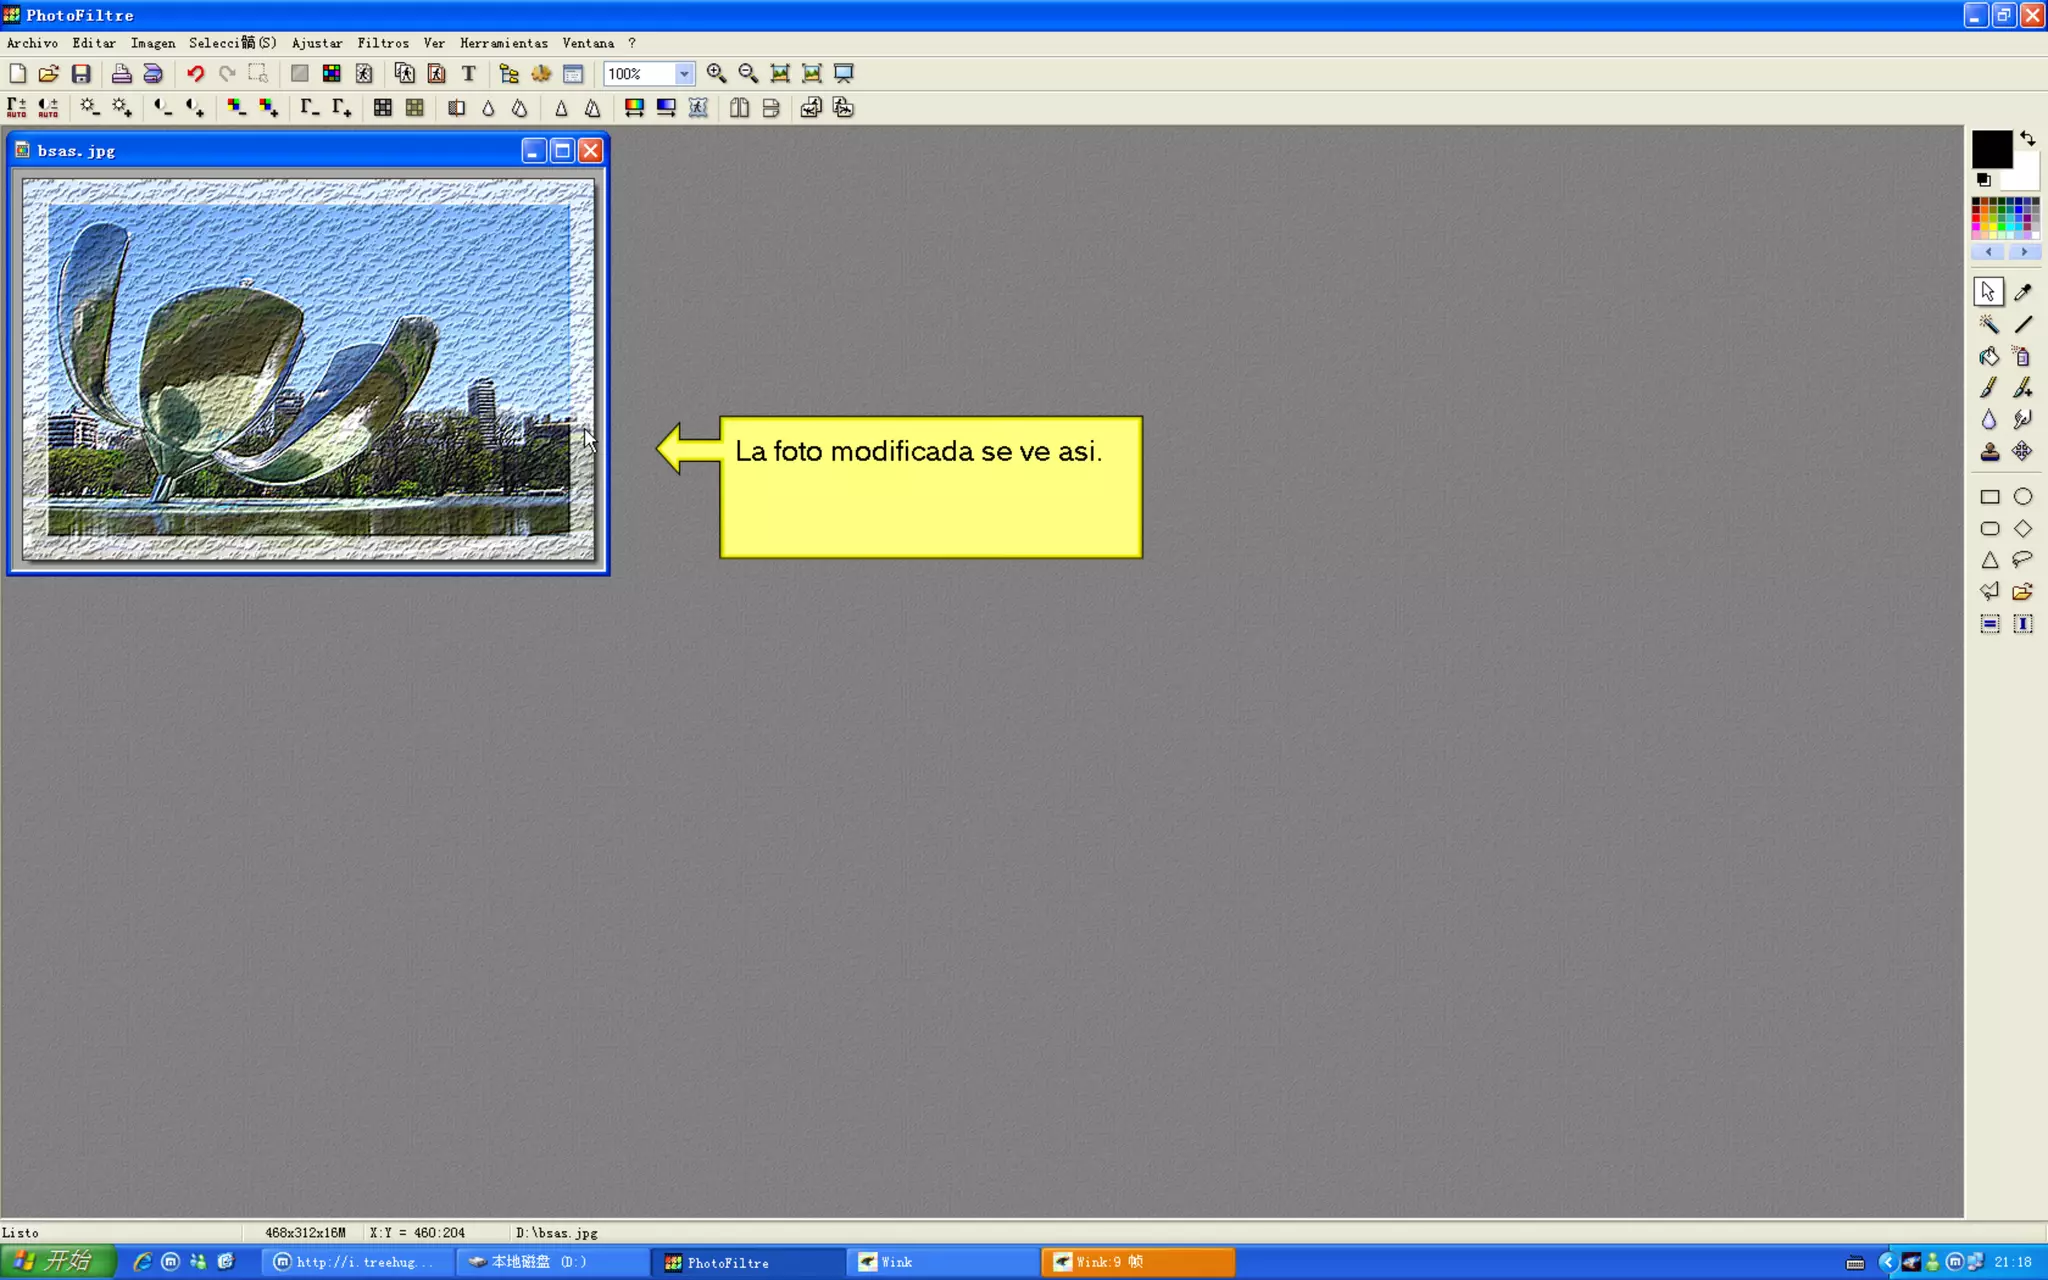Select the magic wand tool
2048x1280 pixels.
pyautogui.click(x=1989, y=324)
